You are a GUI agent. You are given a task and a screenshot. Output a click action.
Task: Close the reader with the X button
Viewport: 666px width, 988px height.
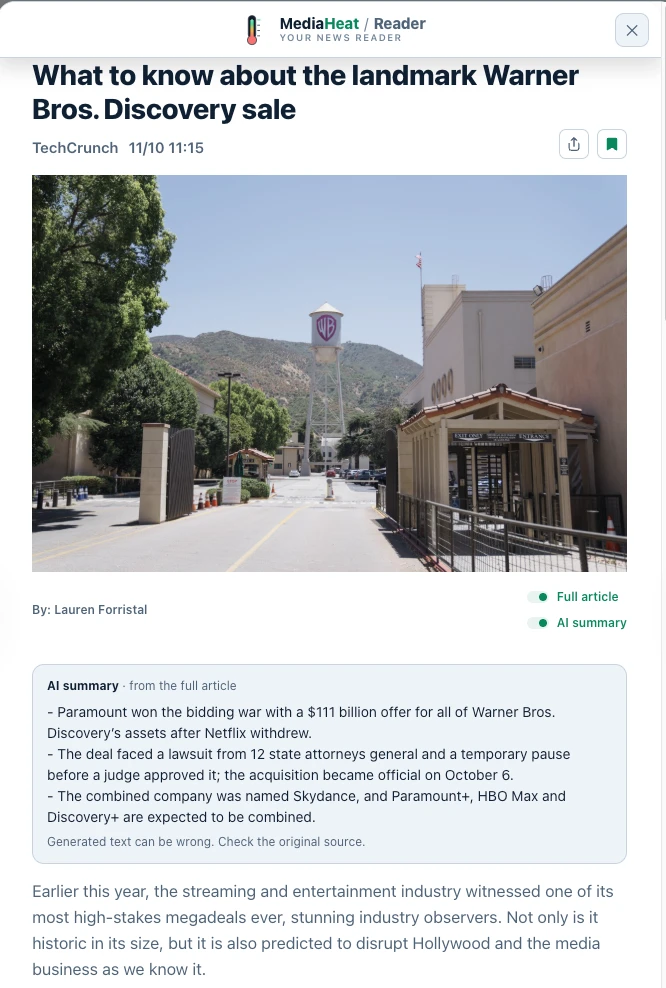tap(631, 30)
